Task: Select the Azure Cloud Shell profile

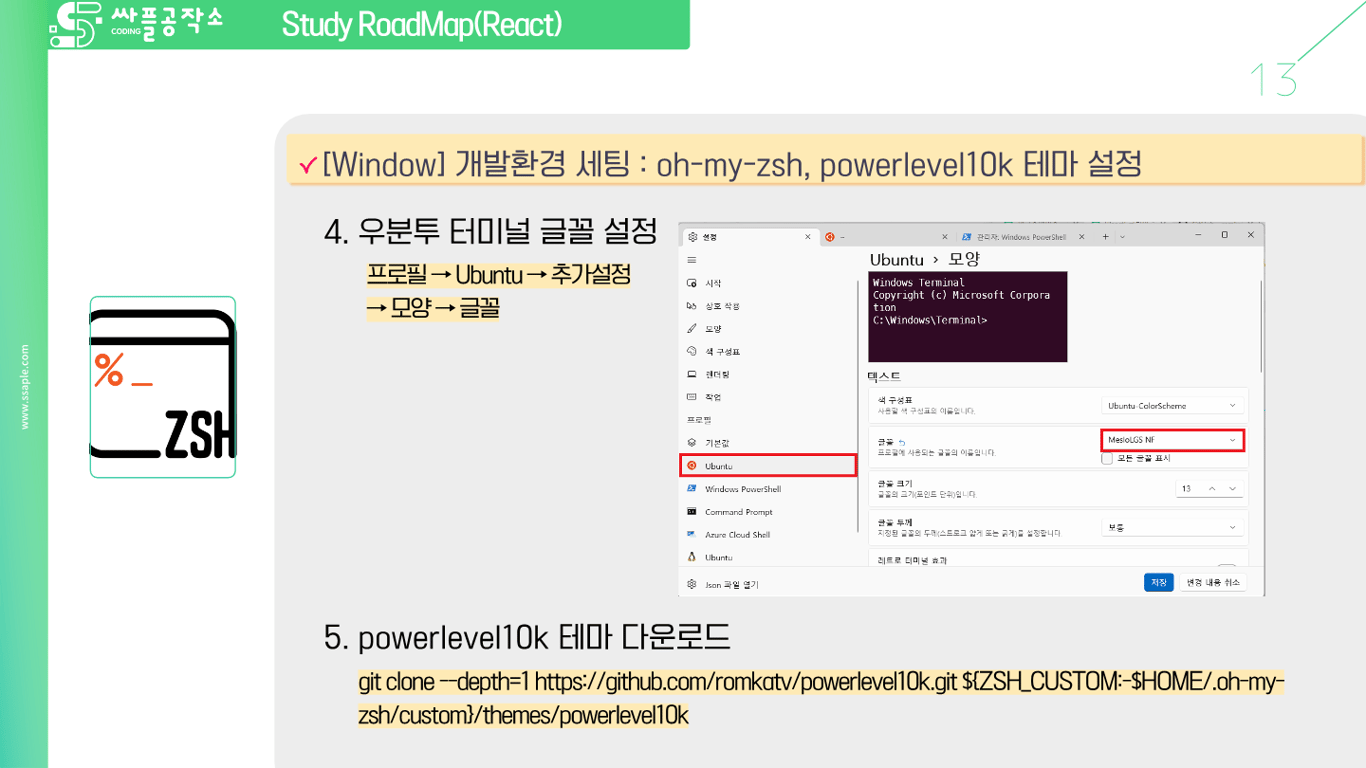Action: pos(768,535)
